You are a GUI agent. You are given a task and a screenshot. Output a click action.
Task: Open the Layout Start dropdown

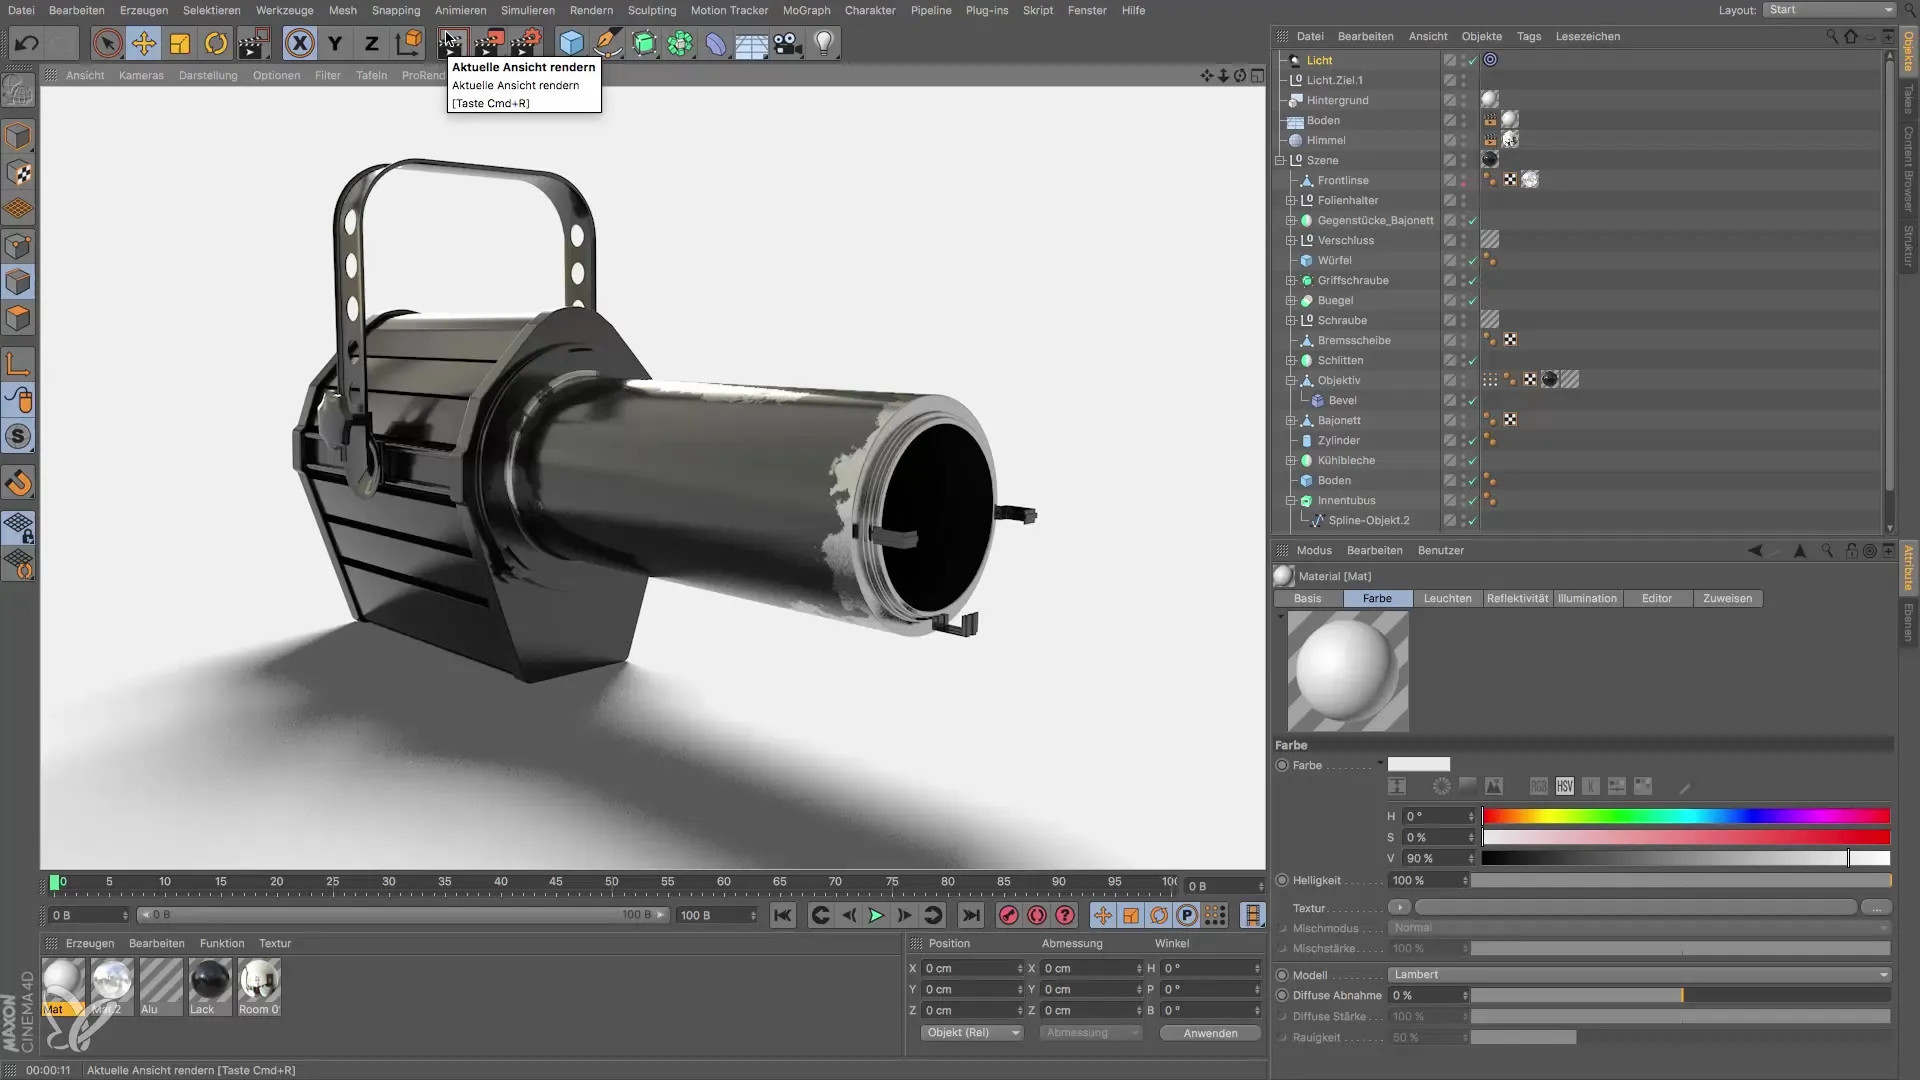[1829, 10]
